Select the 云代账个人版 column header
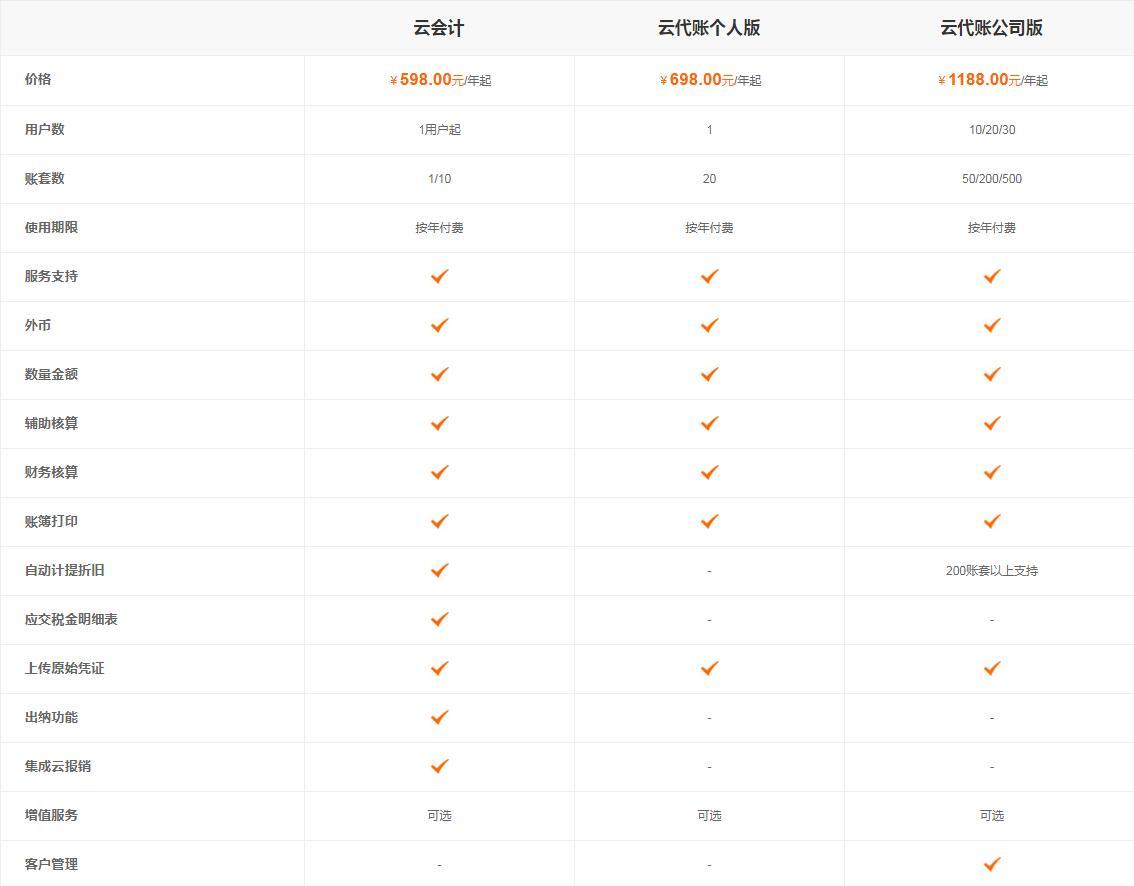The image size is (1134, 886). [x=709, y=28]
